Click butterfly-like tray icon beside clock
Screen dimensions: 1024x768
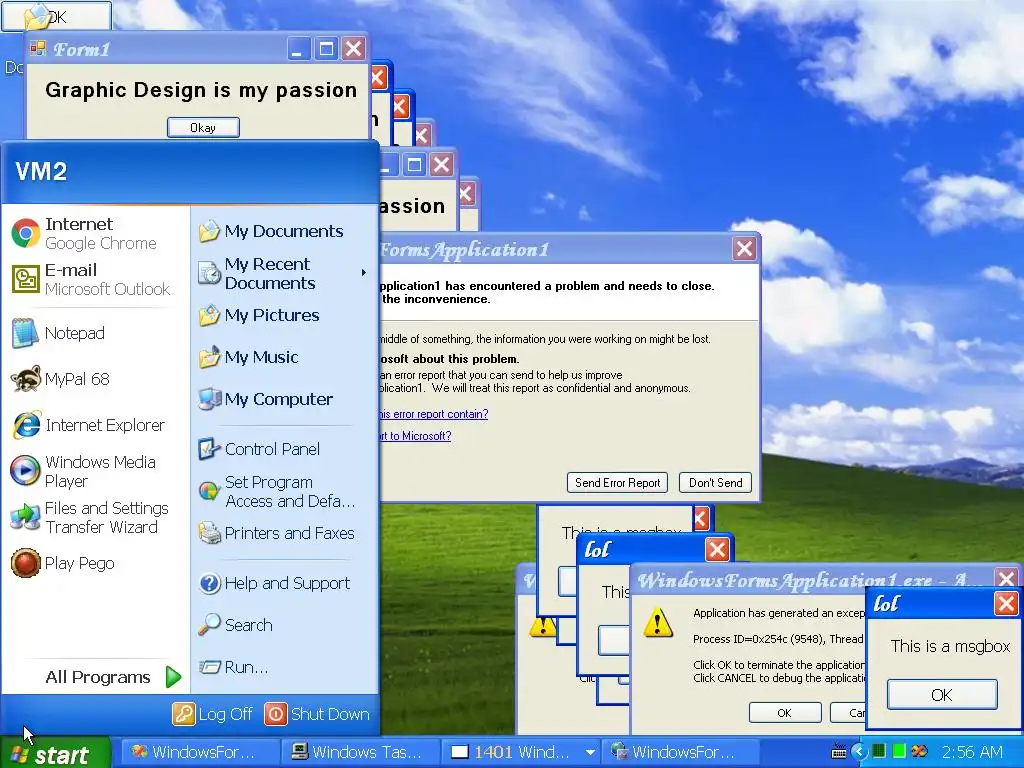click(x=920, y=752)
